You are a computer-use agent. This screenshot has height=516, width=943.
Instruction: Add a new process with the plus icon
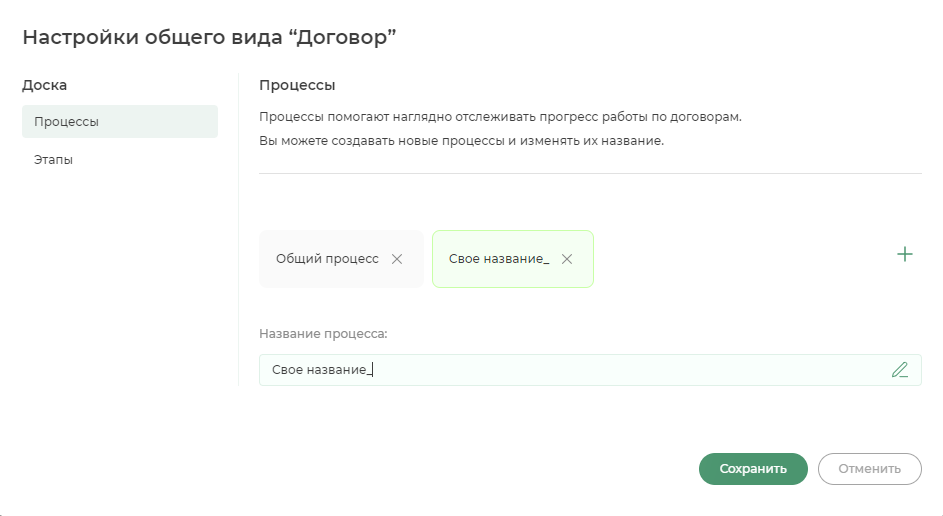(905, 254)
